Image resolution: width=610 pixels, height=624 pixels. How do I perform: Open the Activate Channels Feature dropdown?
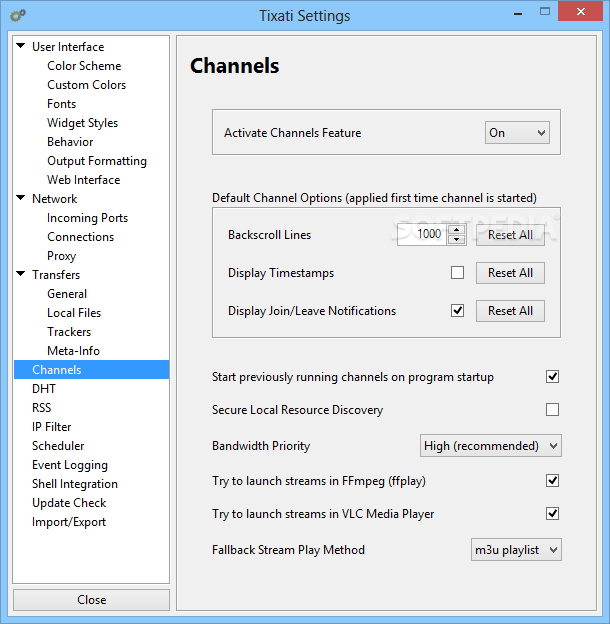tap(517, 133)
